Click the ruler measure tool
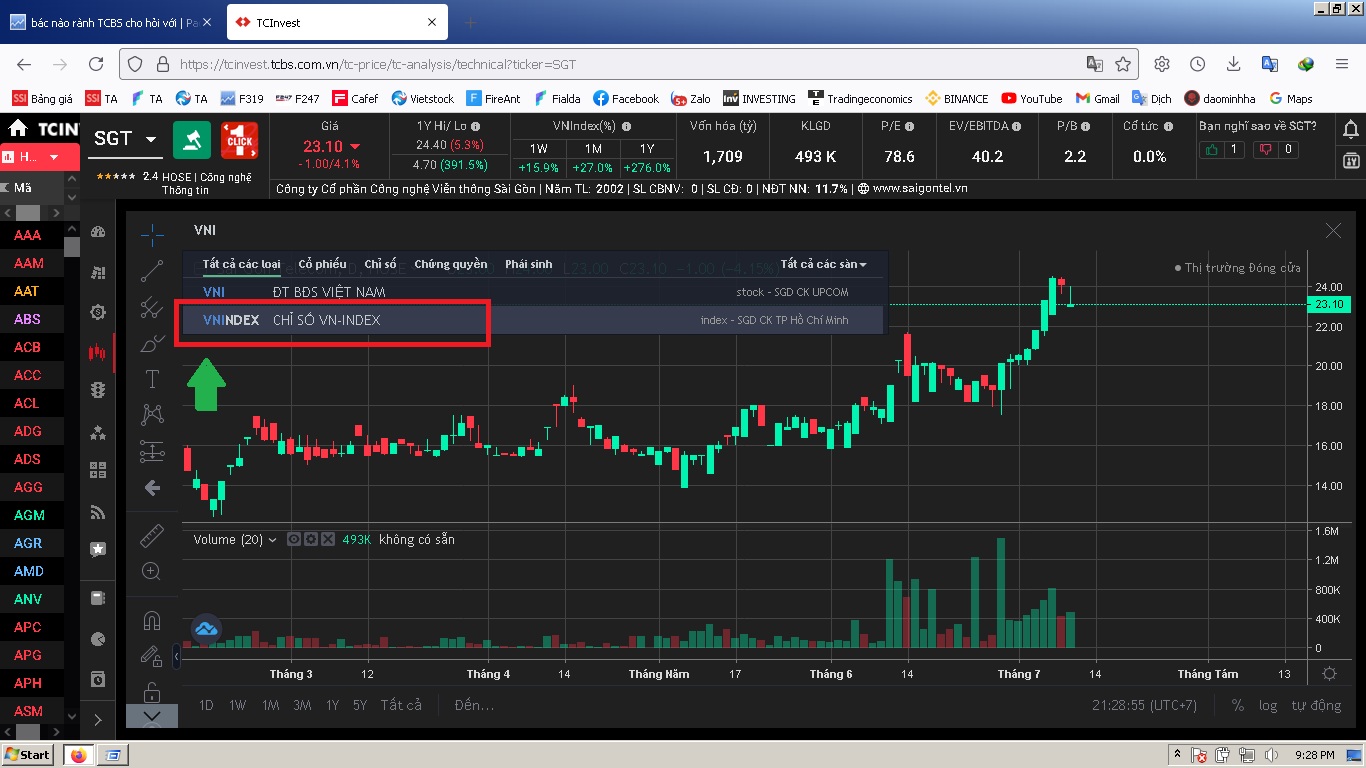Image resolution: width=1366 pixels, height=768 pixels. pyautogui.click(x=152, y=536)
